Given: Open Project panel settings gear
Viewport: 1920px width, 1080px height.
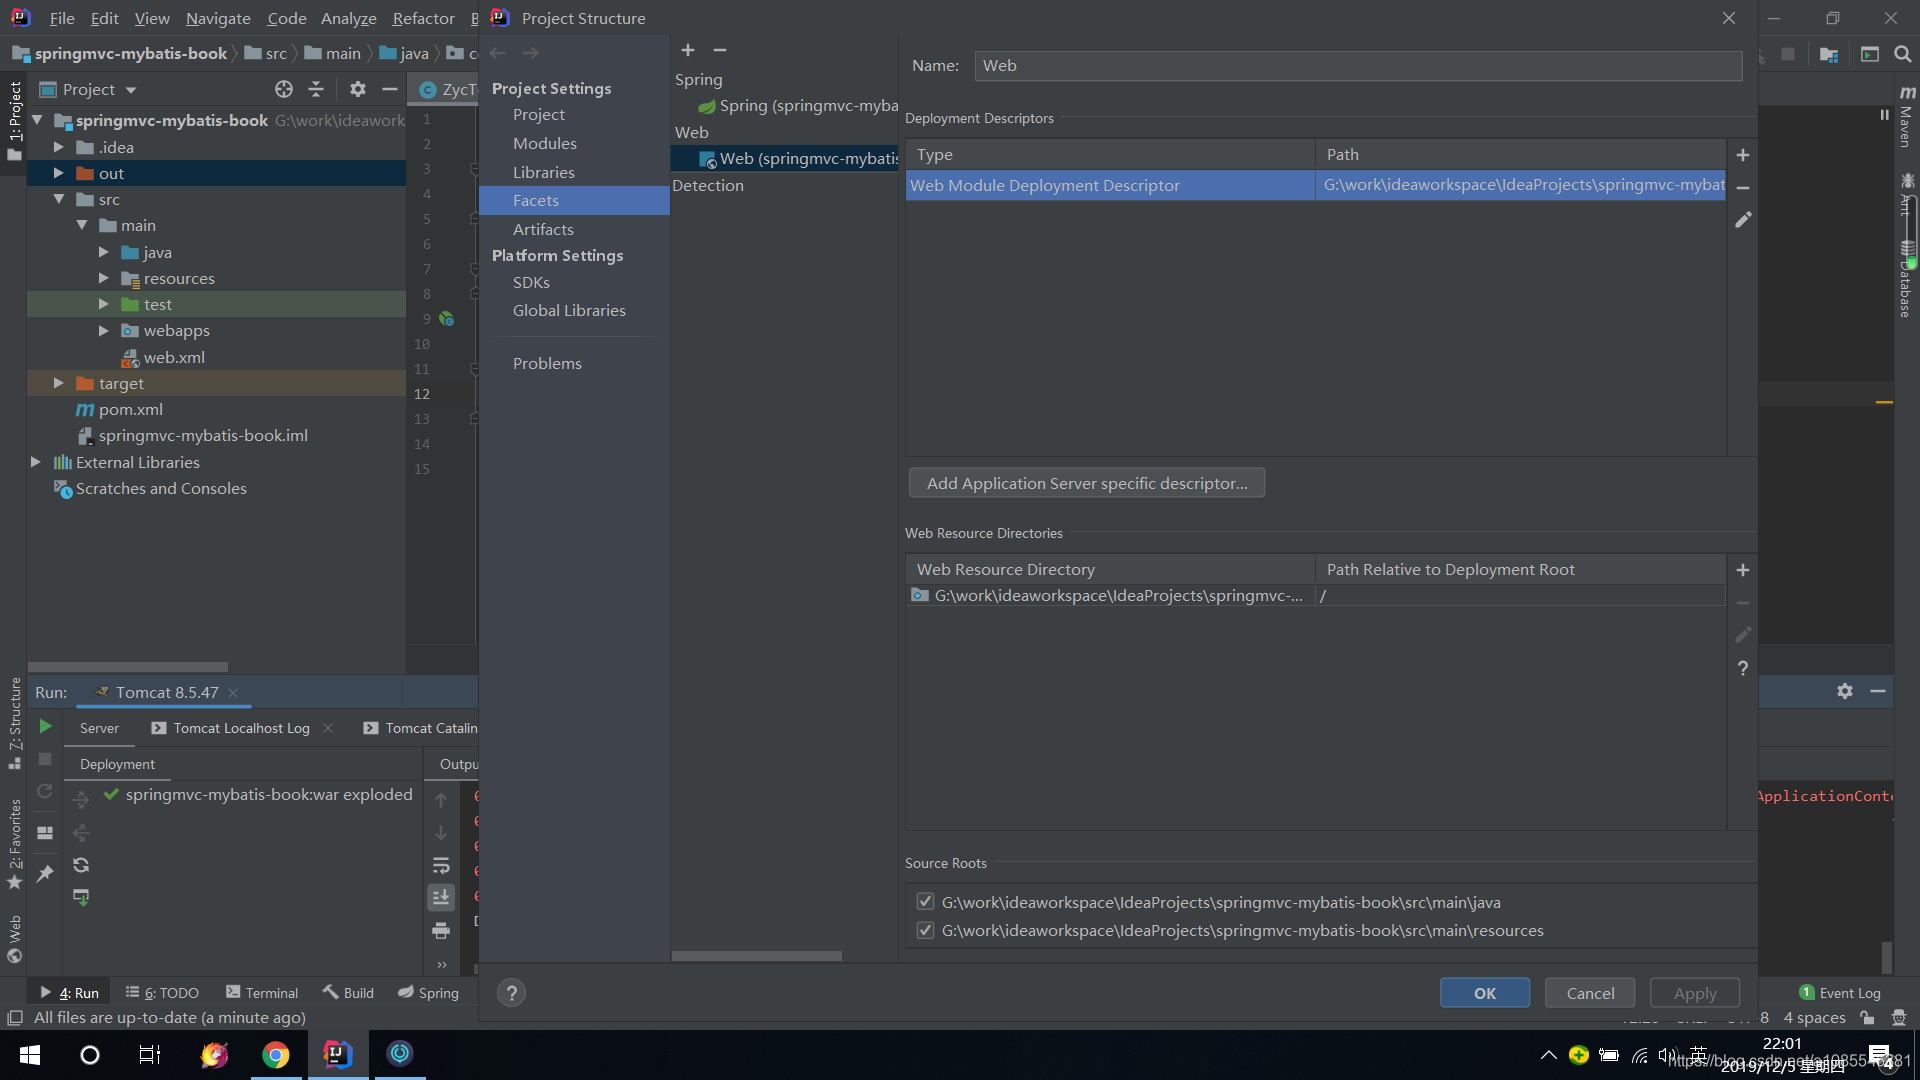Looking at the screenshot, I should click(x=358, y=89).
